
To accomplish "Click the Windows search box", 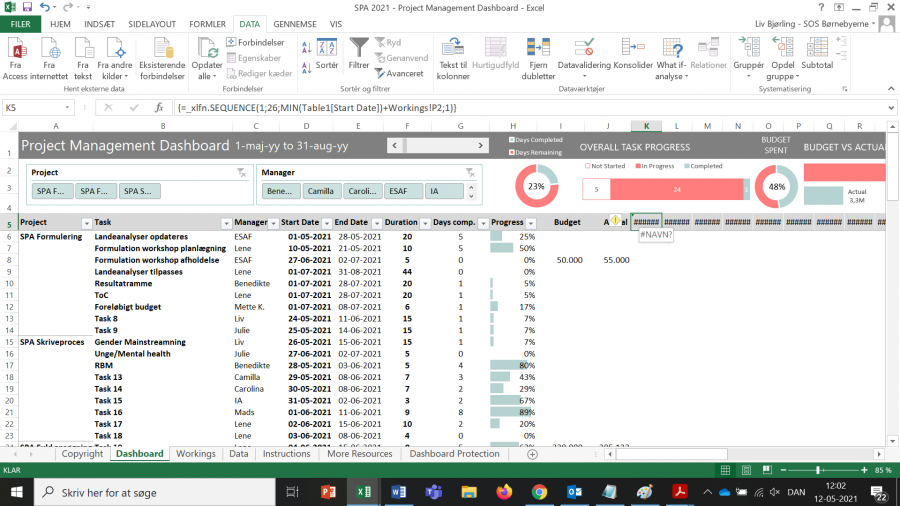I will click(155, 492).
